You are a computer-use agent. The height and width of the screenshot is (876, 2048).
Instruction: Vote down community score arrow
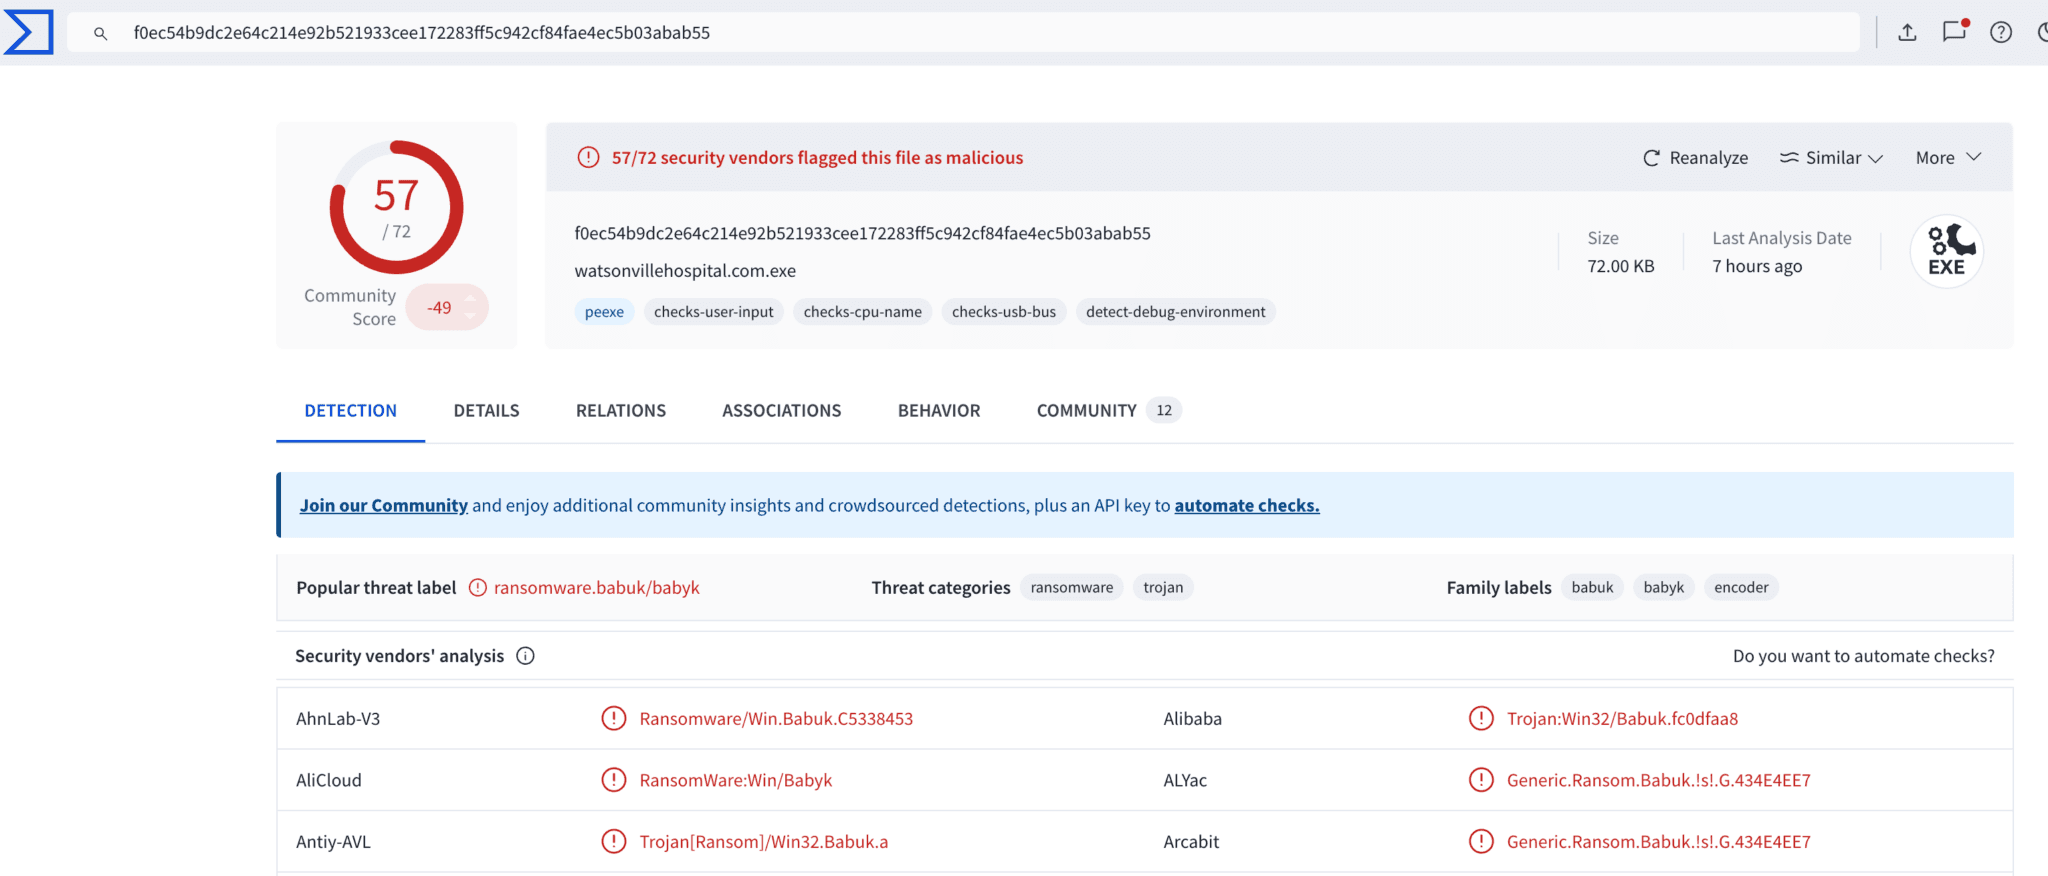[470, 316]
